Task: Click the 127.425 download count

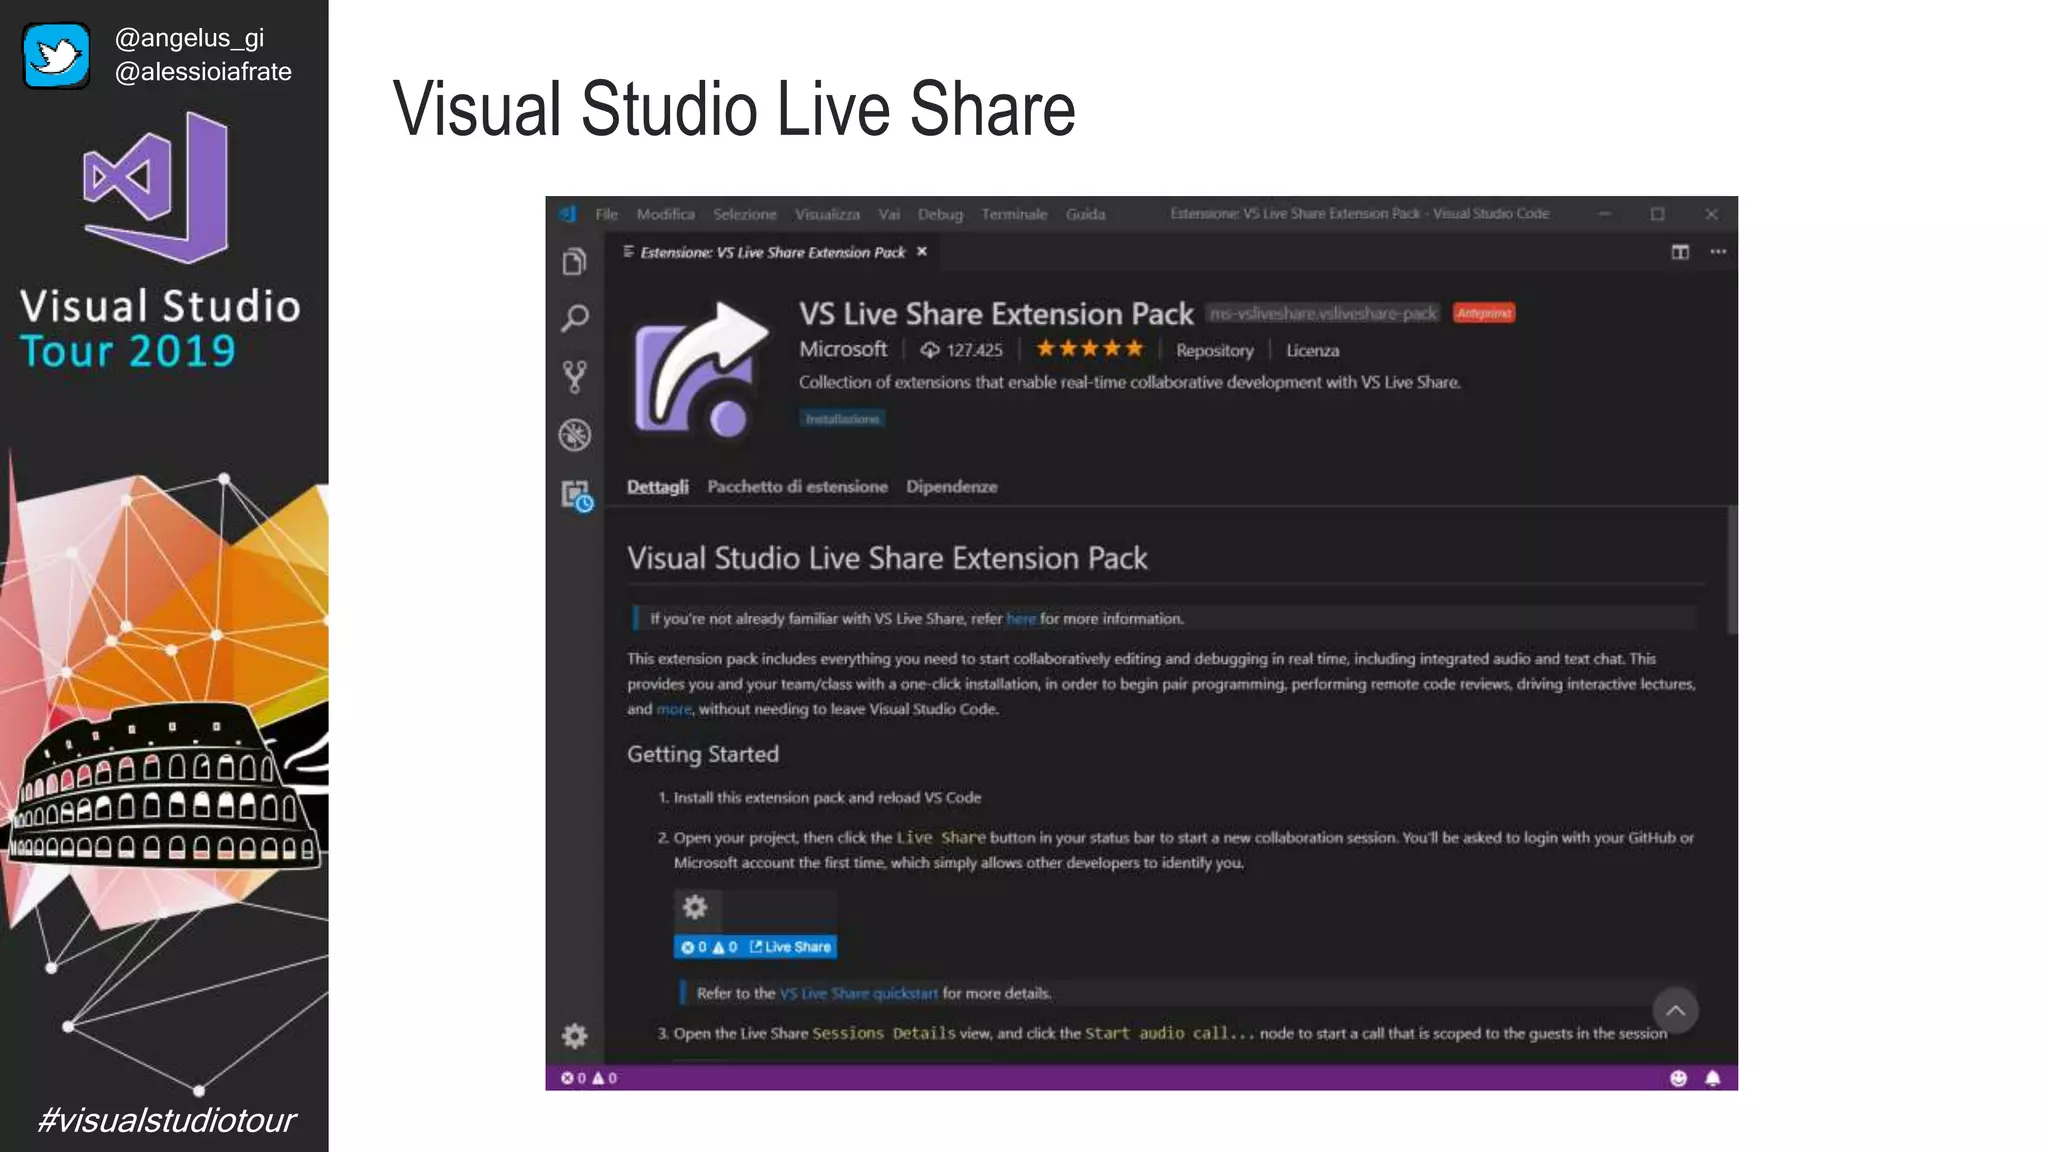Action: pyautogui.click(x=962, y=350)
